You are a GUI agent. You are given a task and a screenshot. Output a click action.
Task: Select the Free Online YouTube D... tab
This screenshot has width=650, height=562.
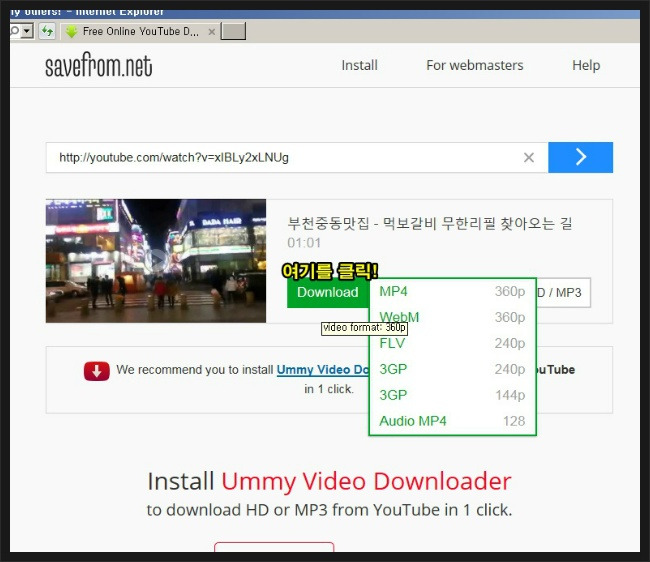click(x=140, y=31)
